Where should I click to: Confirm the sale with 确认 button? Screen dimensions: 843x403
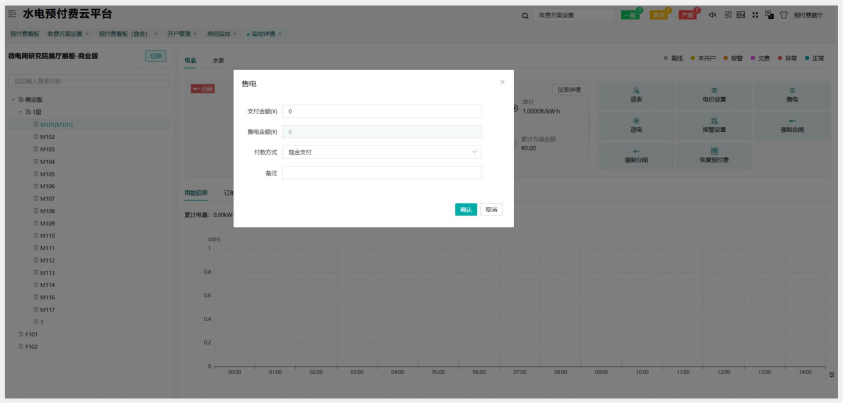pos(466,210)
